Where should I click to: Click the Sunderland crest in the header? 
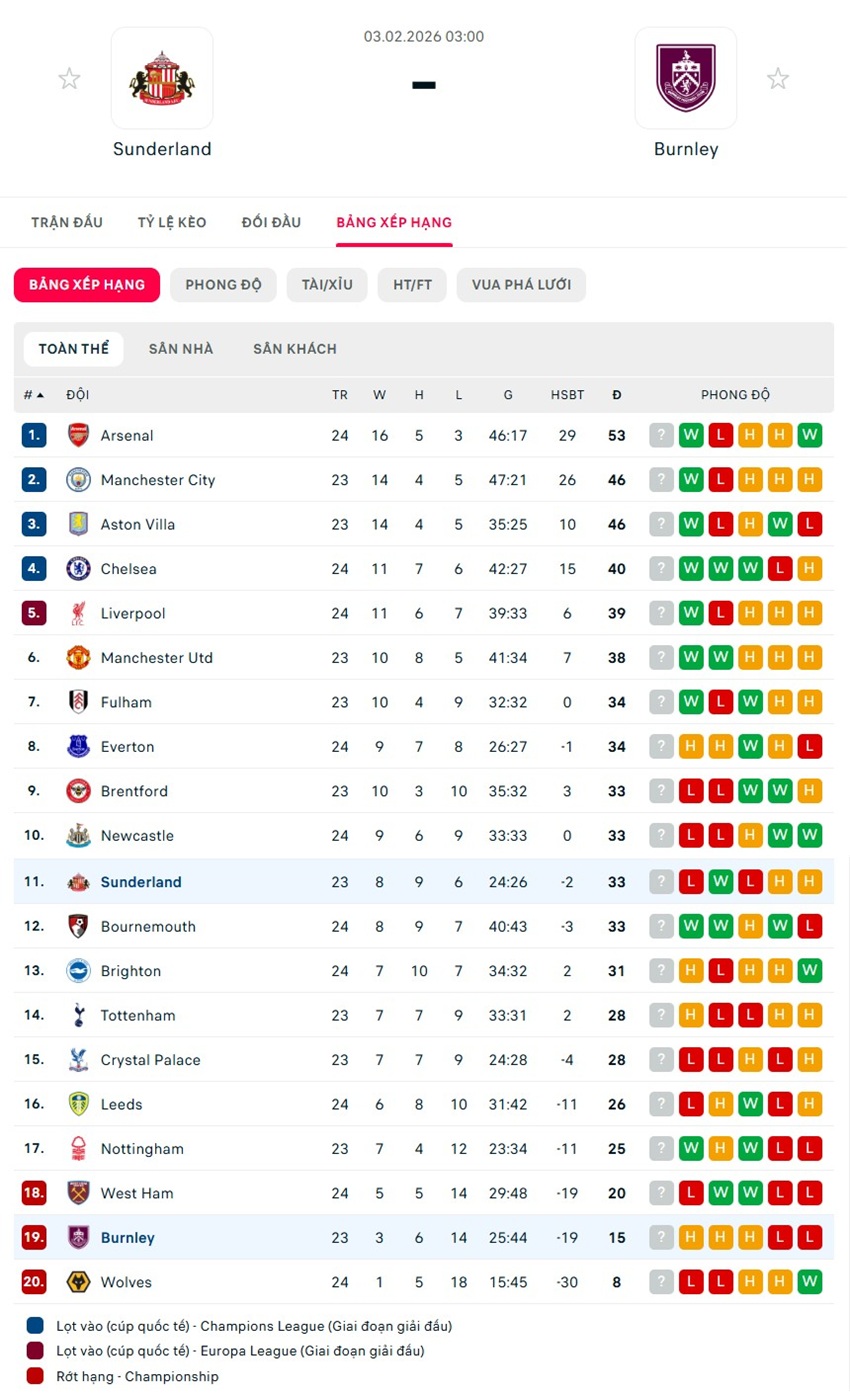pos(162,78)
